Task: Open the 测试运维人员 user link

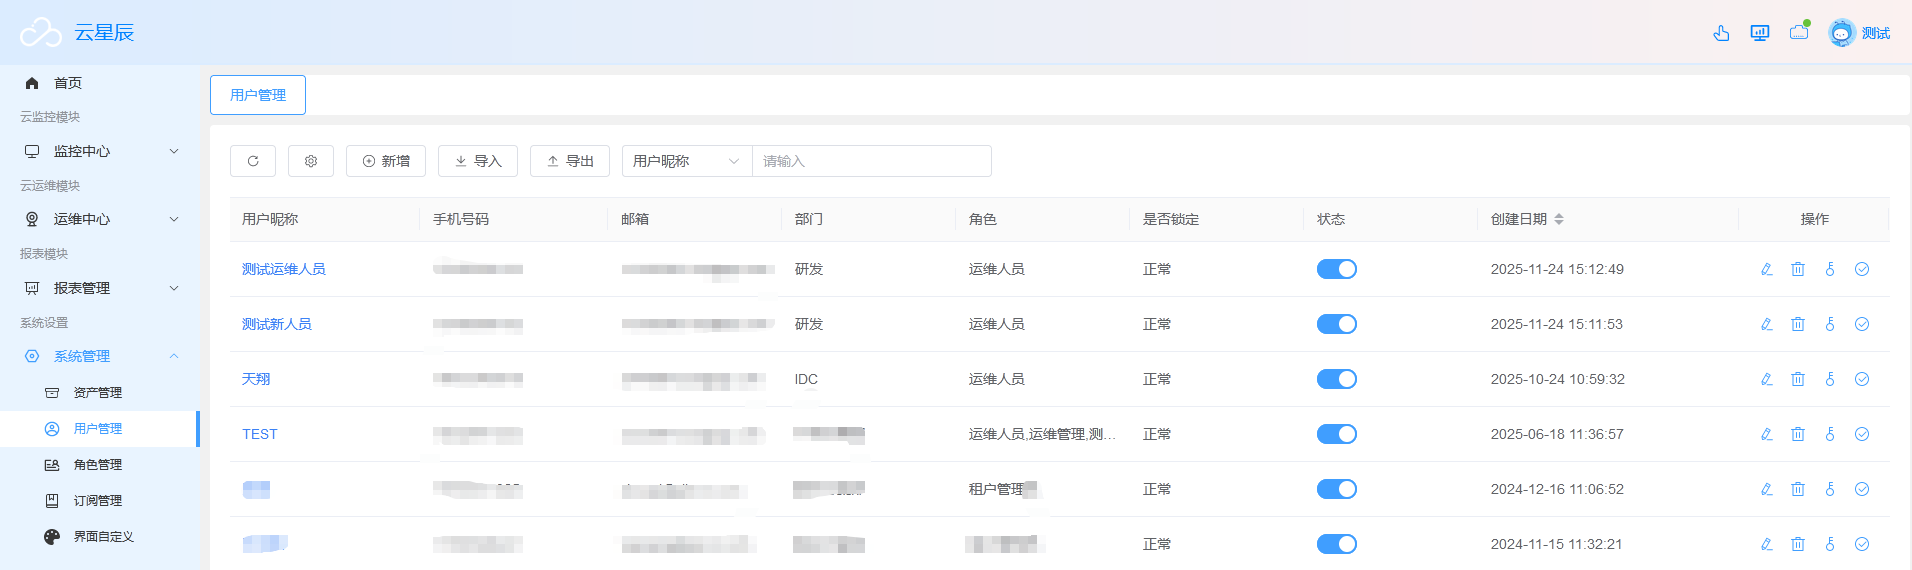Action: tap(284, 269)
